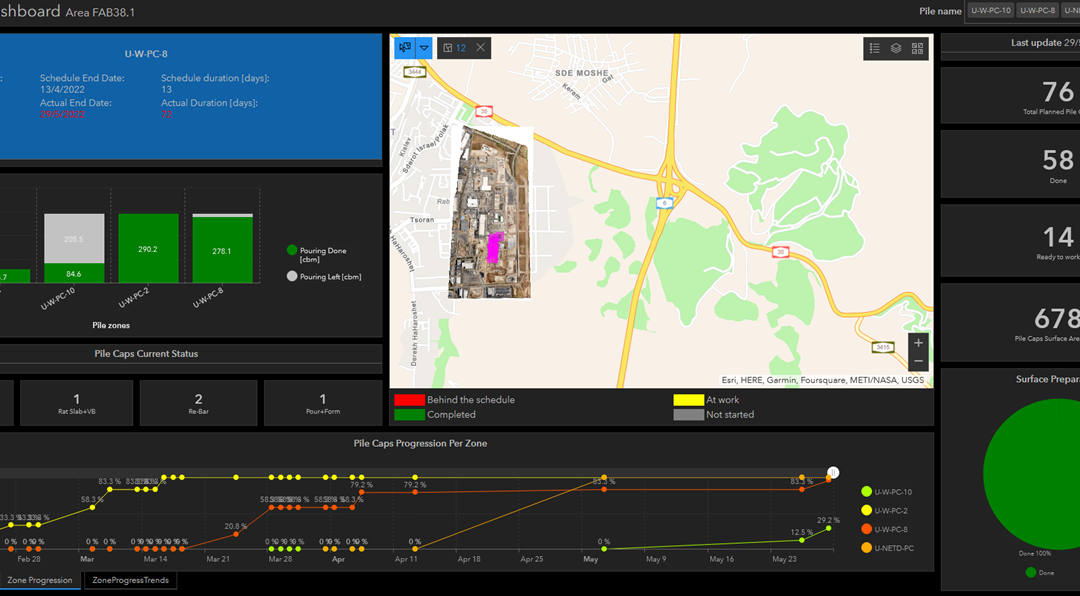Click the yellow At work legend swatch
This screenshot has height=596, width=1080.
[688, 400]
